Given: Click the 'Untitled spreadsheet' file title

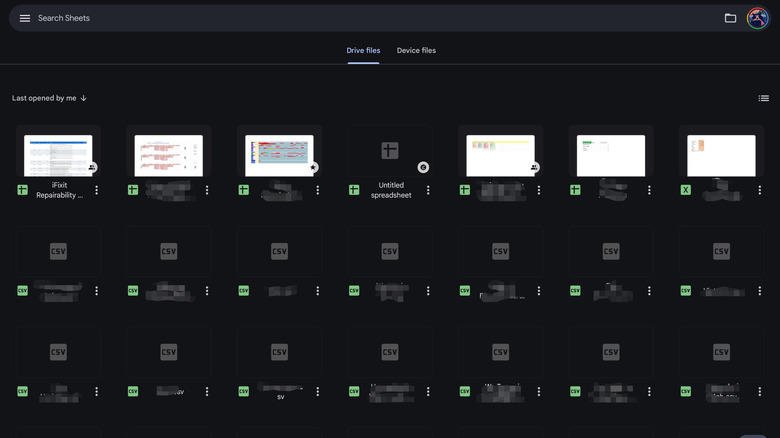Looking at the screenshot, I should click(390, 190).
